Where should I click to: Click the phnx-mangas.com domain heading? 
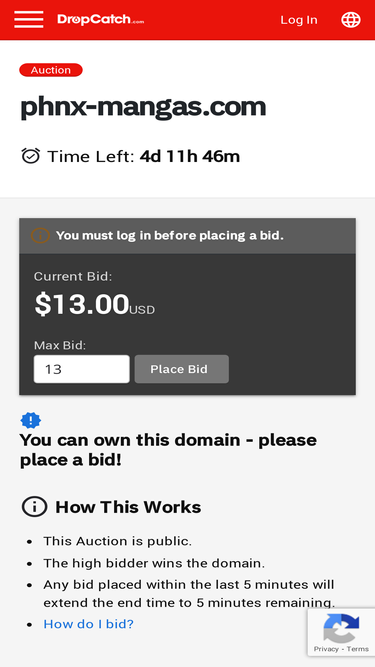143,107
